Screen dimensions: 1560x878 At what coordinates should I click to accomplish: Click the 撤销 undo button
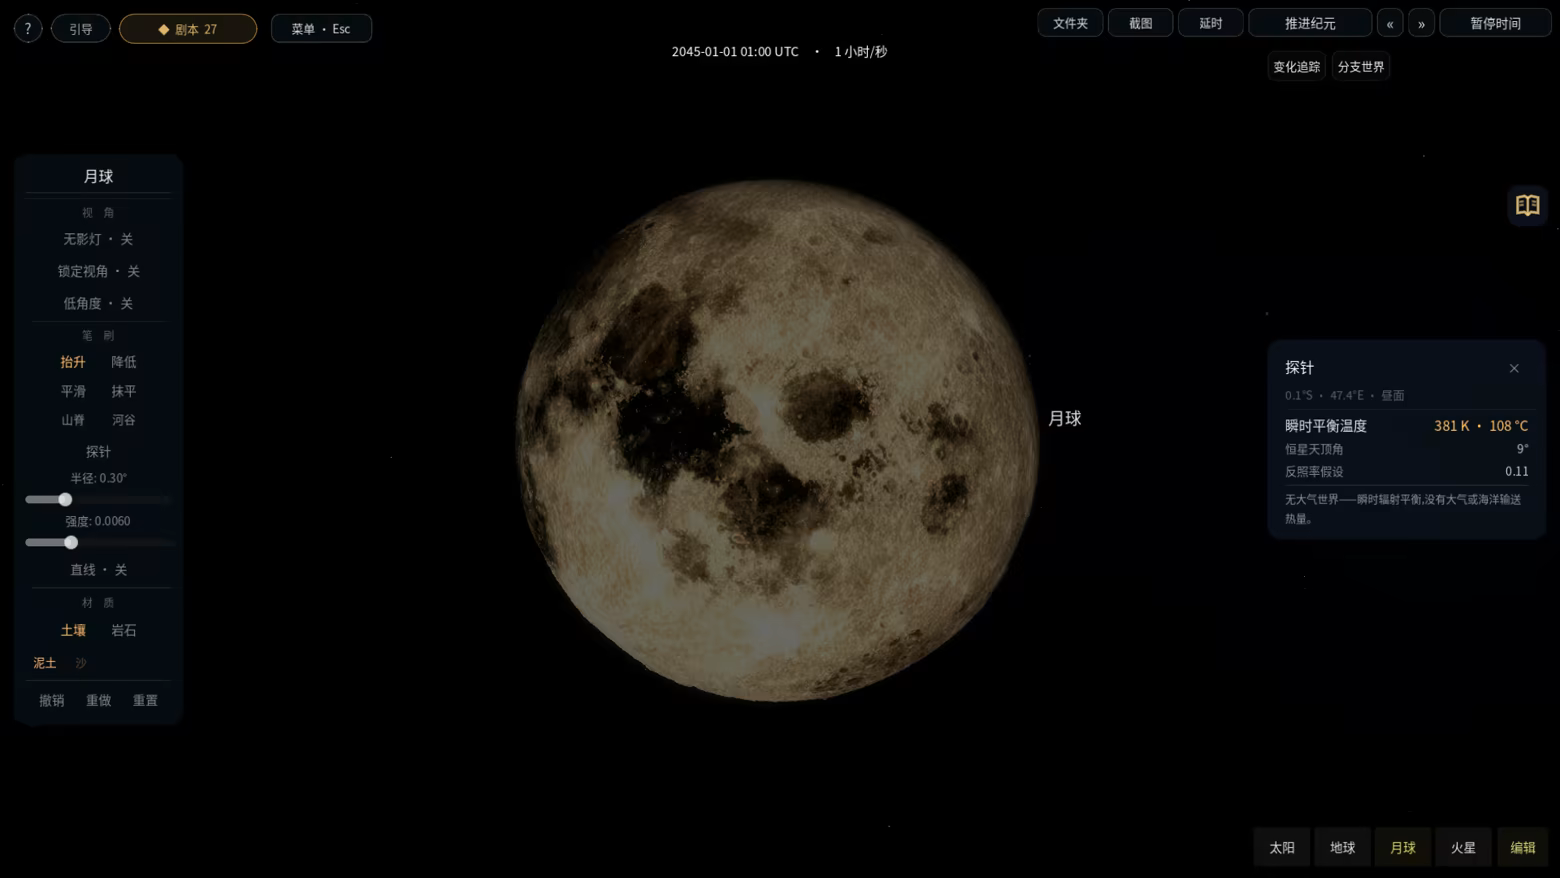[52, 700]
